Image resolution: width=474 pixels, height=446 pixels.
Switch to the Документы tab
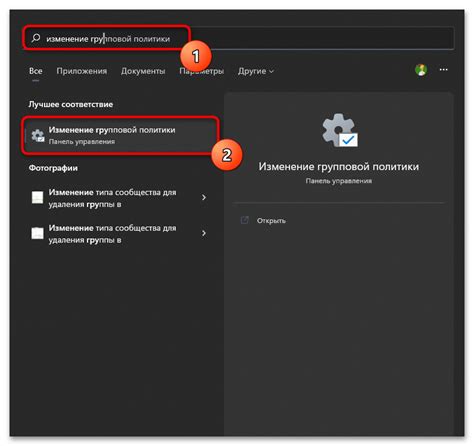(x=143, y=71)
